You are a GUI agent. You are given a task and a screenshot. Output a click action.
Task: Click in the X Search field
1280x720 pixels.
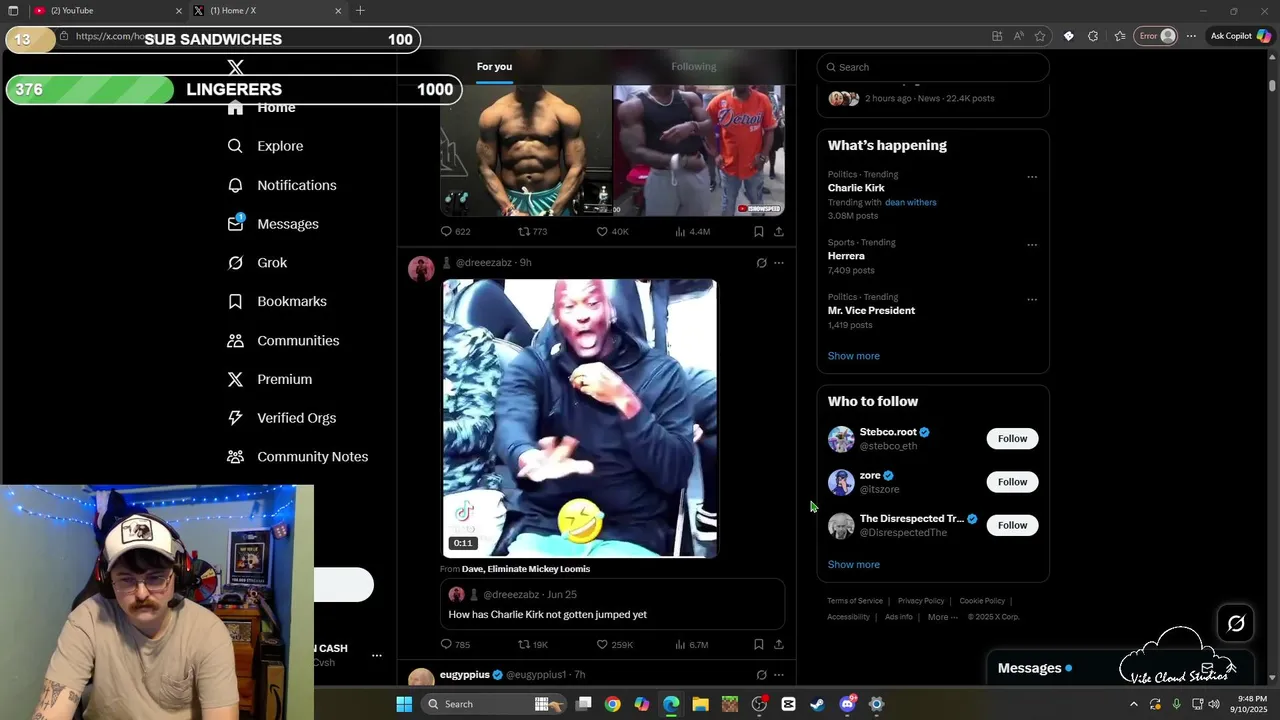(x=933, y=67)
